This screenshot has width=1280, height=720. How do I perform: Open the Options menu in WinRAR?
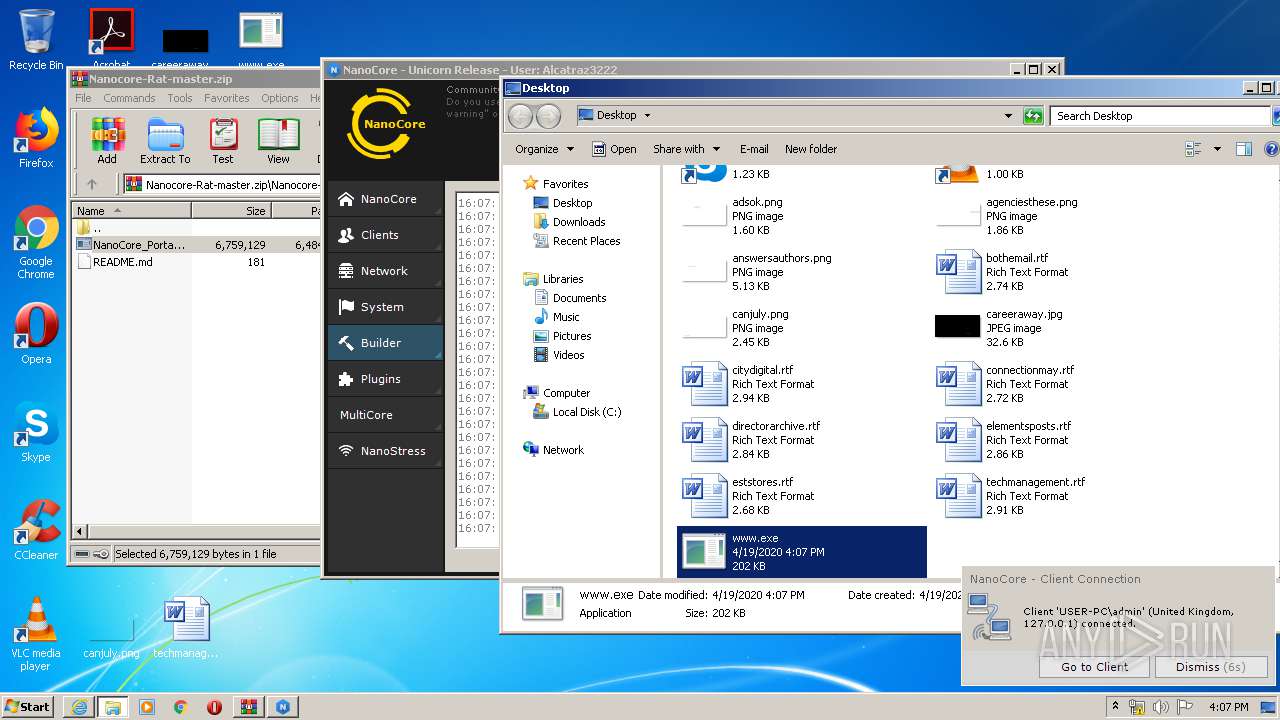(280, 98)
